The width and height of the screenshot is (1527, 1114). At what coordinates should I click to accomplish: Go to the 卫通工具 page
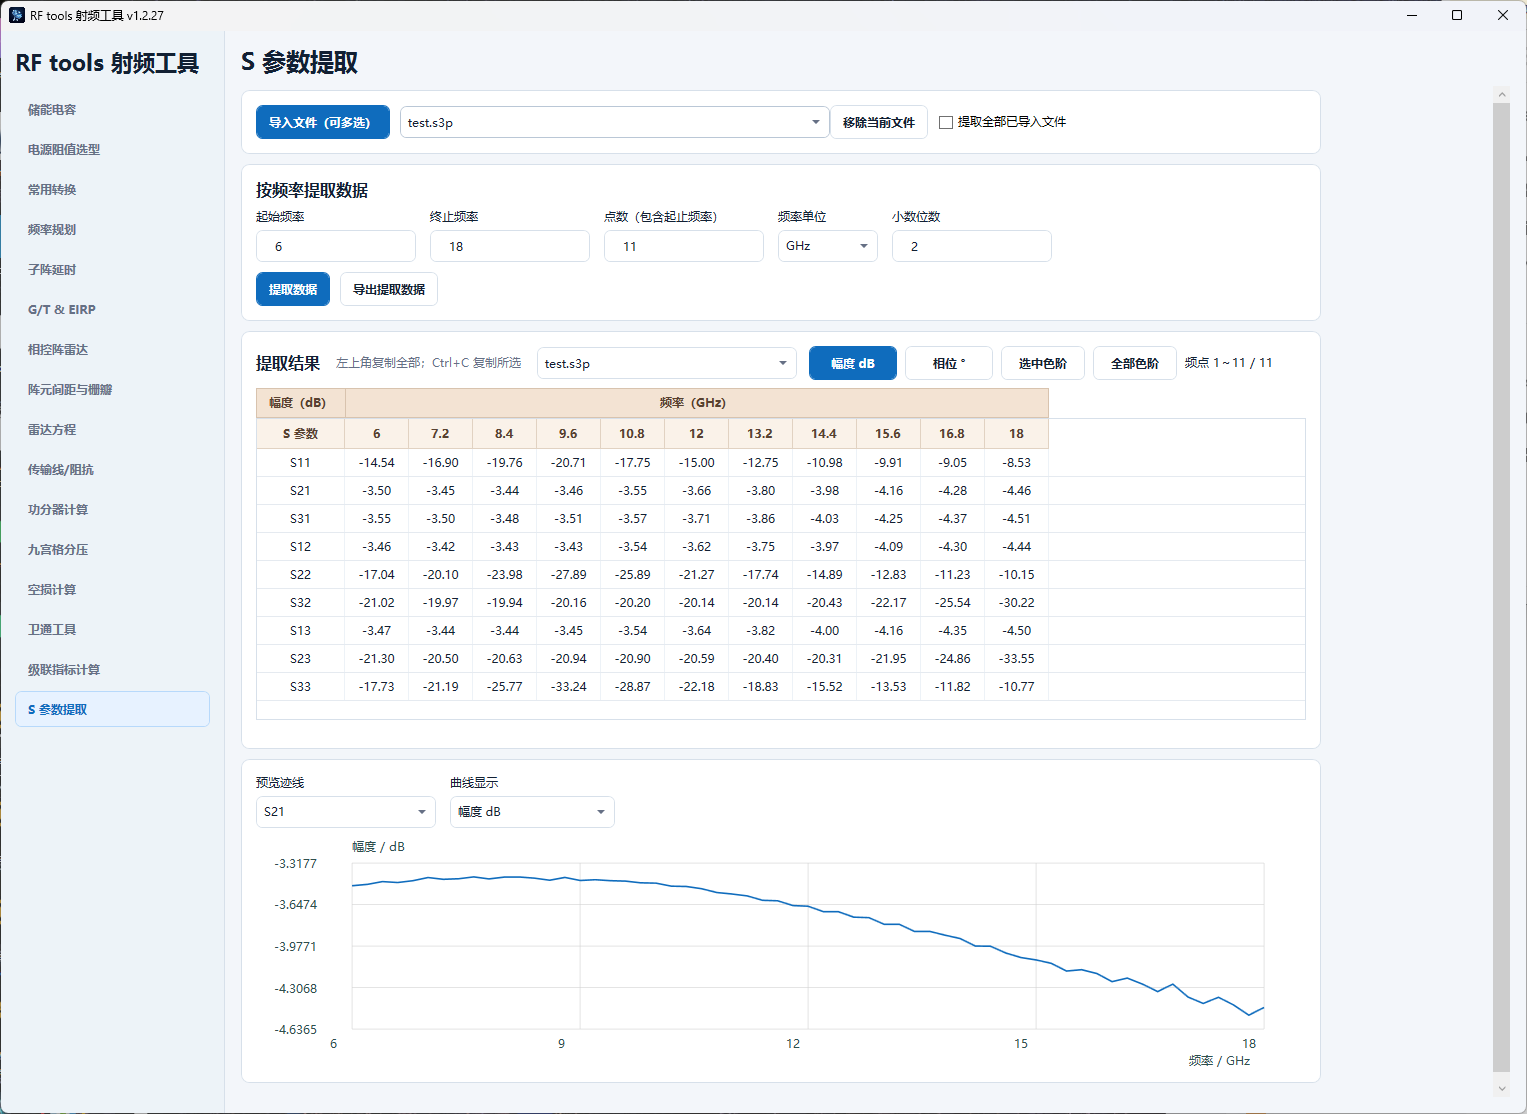[112, 630]
